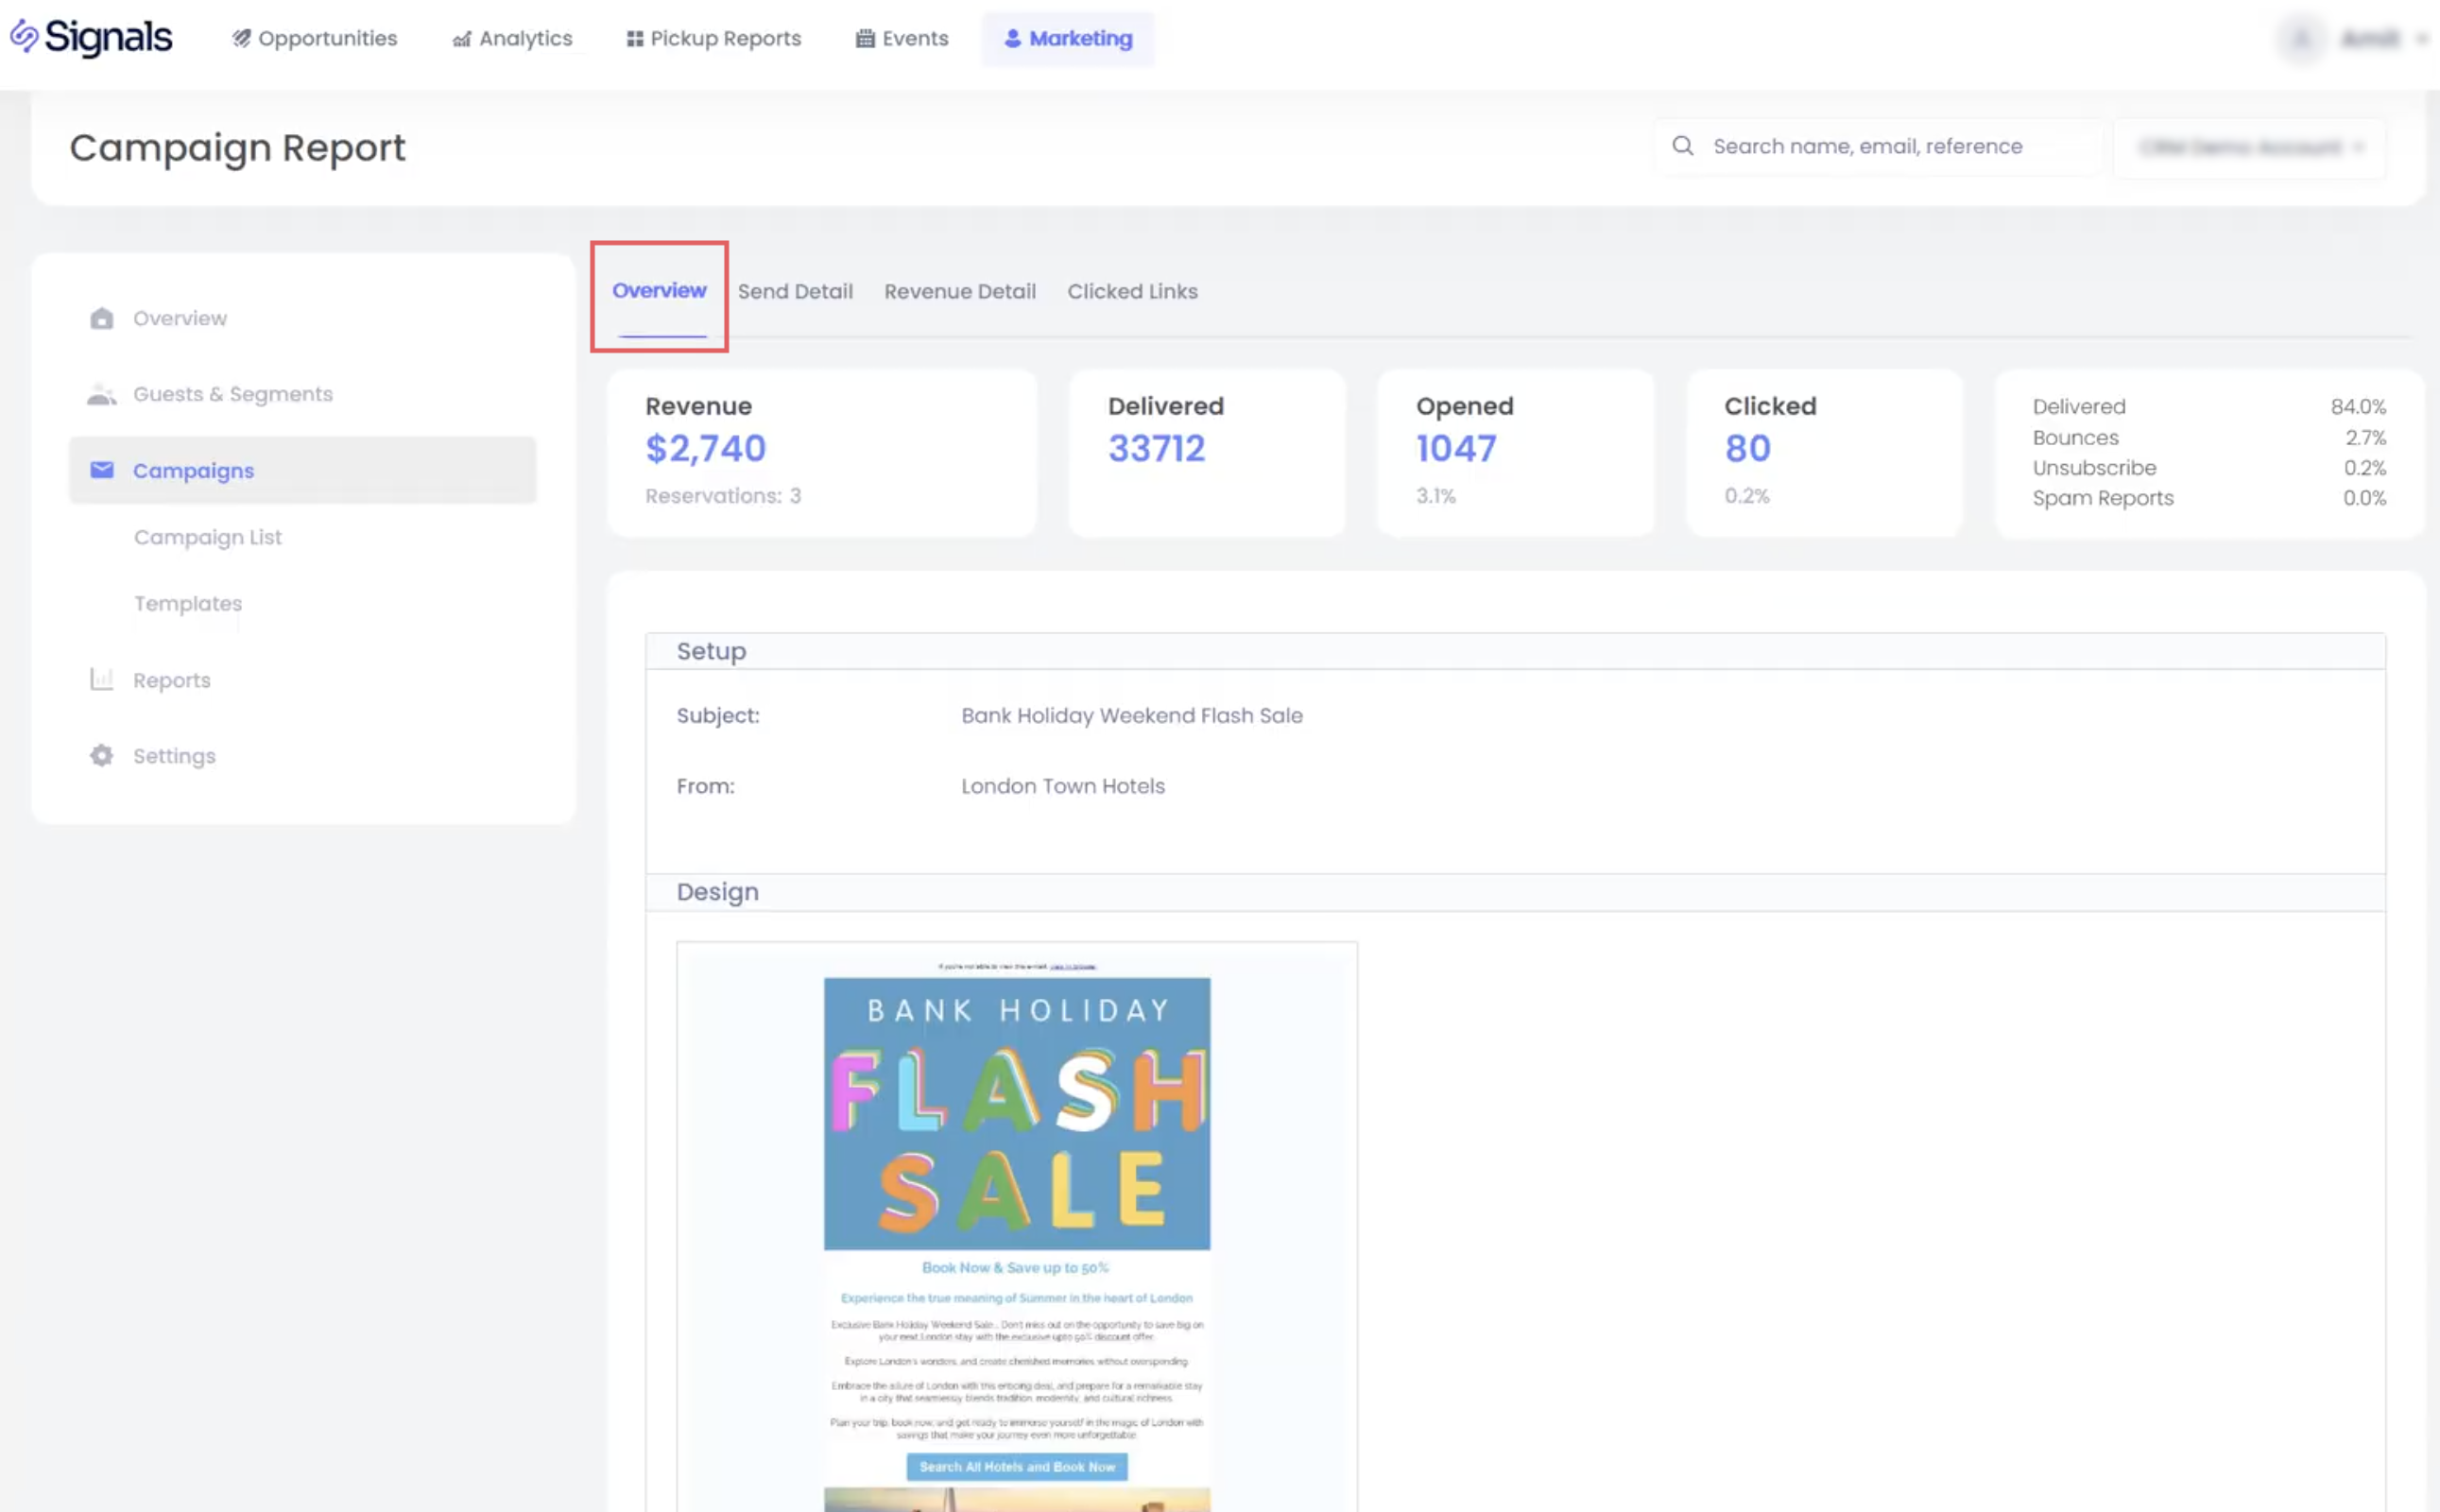Screen dimensions: 2440x1512
Task: Click the Marketing person icon
Action: click(1012, 39)
